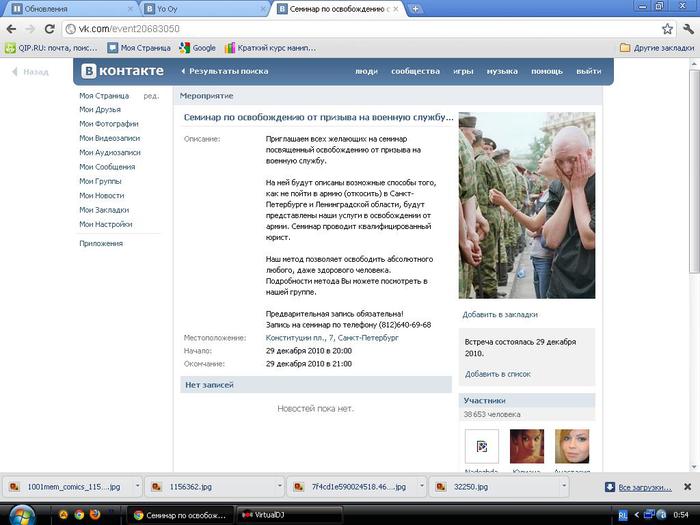This screenshot has height=525, width=700.
Task: Click the event location Конституции пл., 7 link
Action: click(x=332, y=338)
